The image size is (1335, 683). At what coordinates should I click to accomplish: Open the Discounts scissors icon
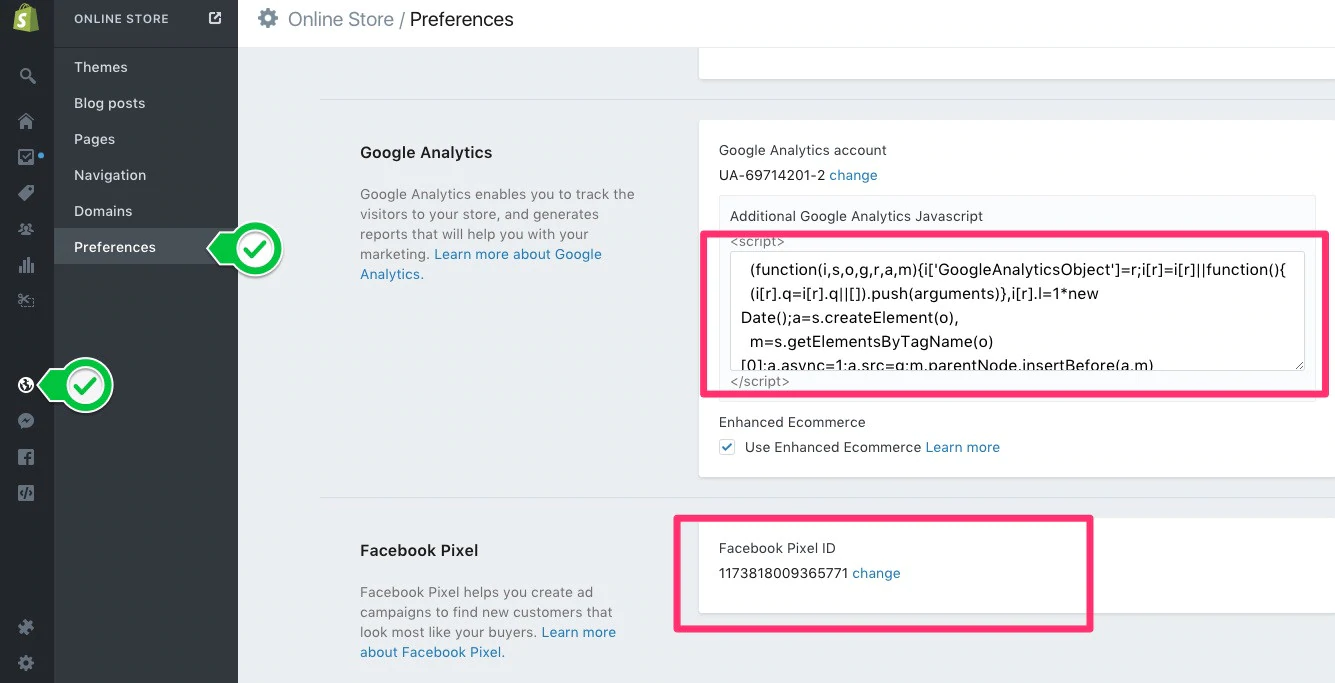26,301
